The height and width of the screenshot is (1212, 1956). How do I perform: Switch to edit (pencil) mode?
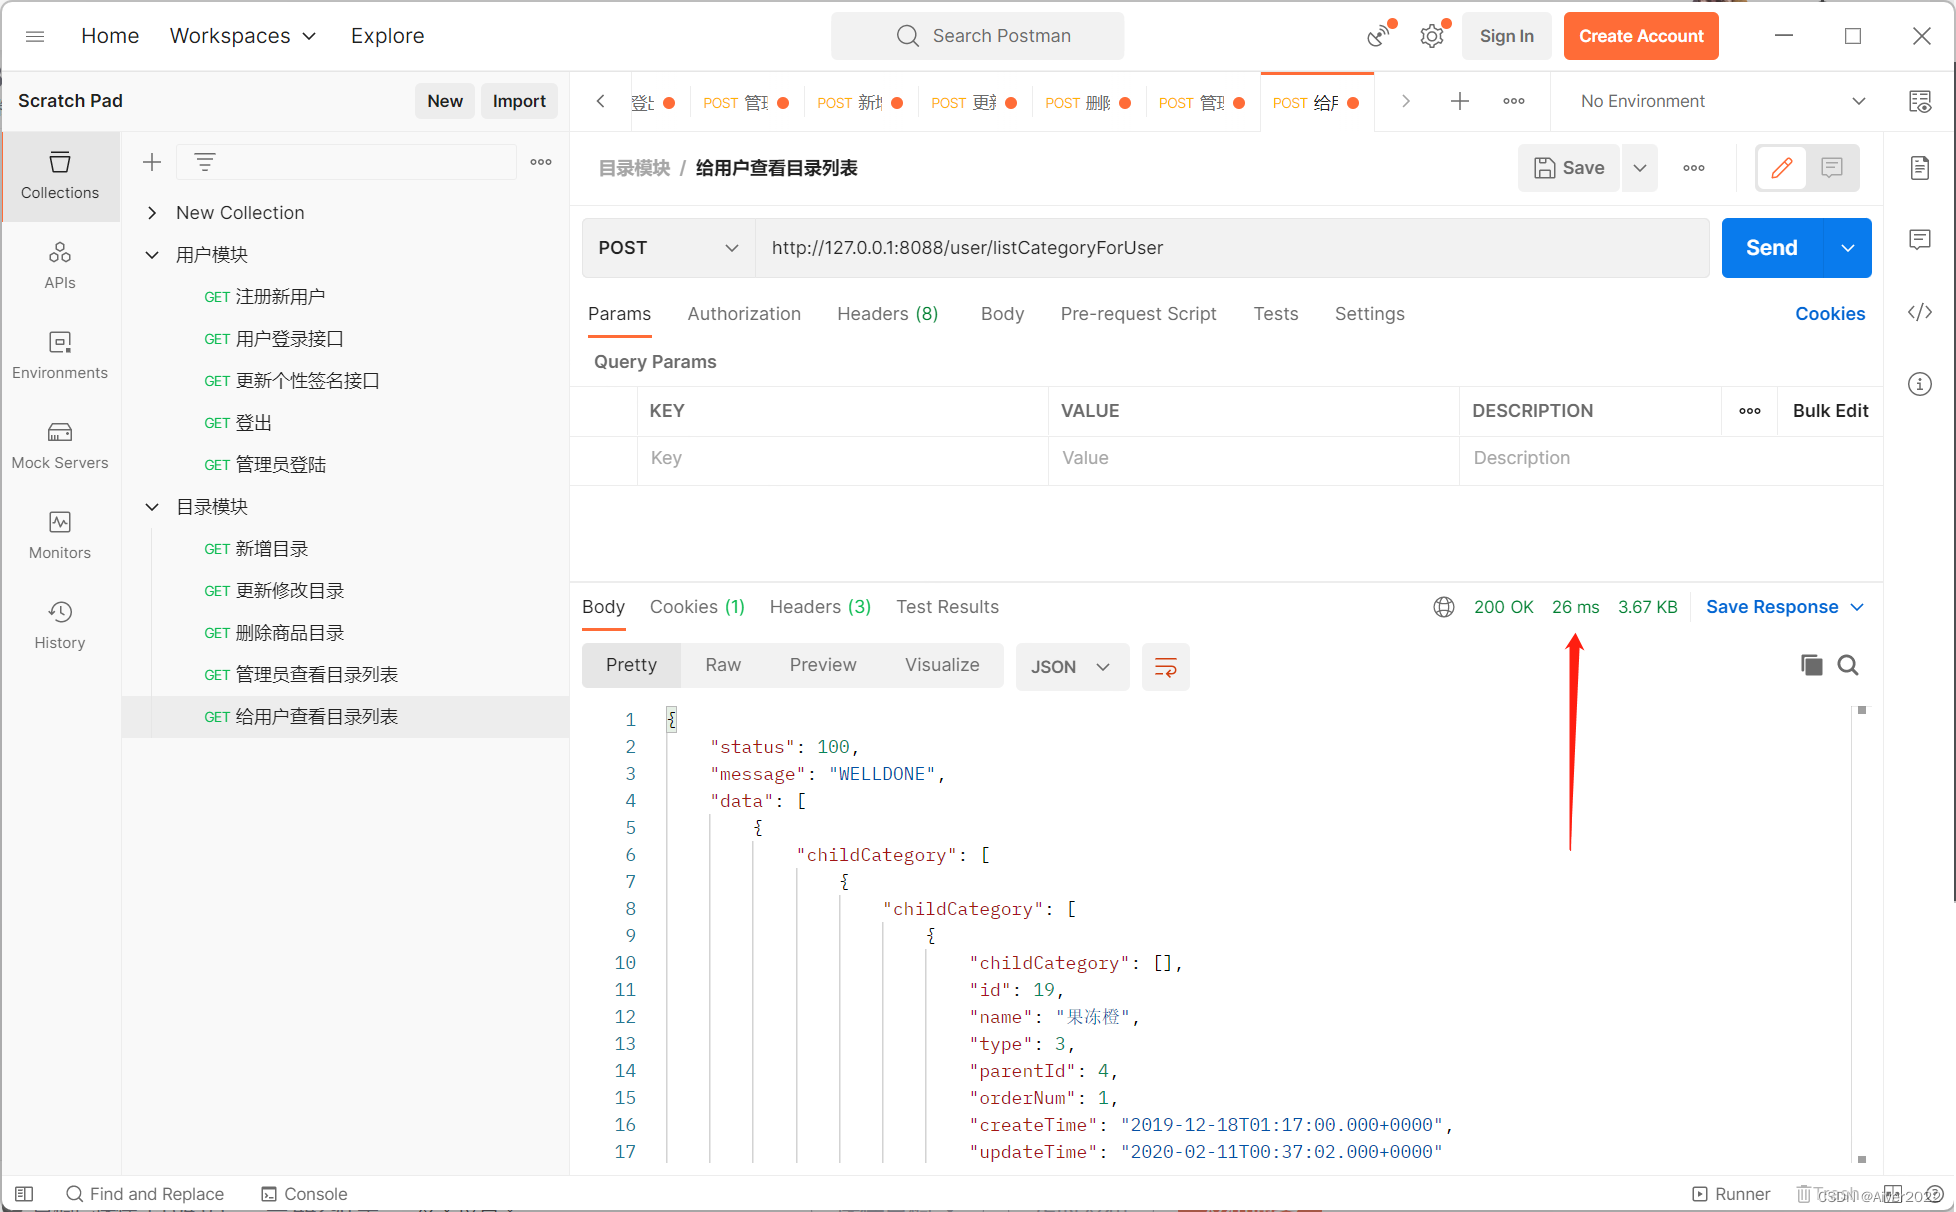(x=1781, y=168)
